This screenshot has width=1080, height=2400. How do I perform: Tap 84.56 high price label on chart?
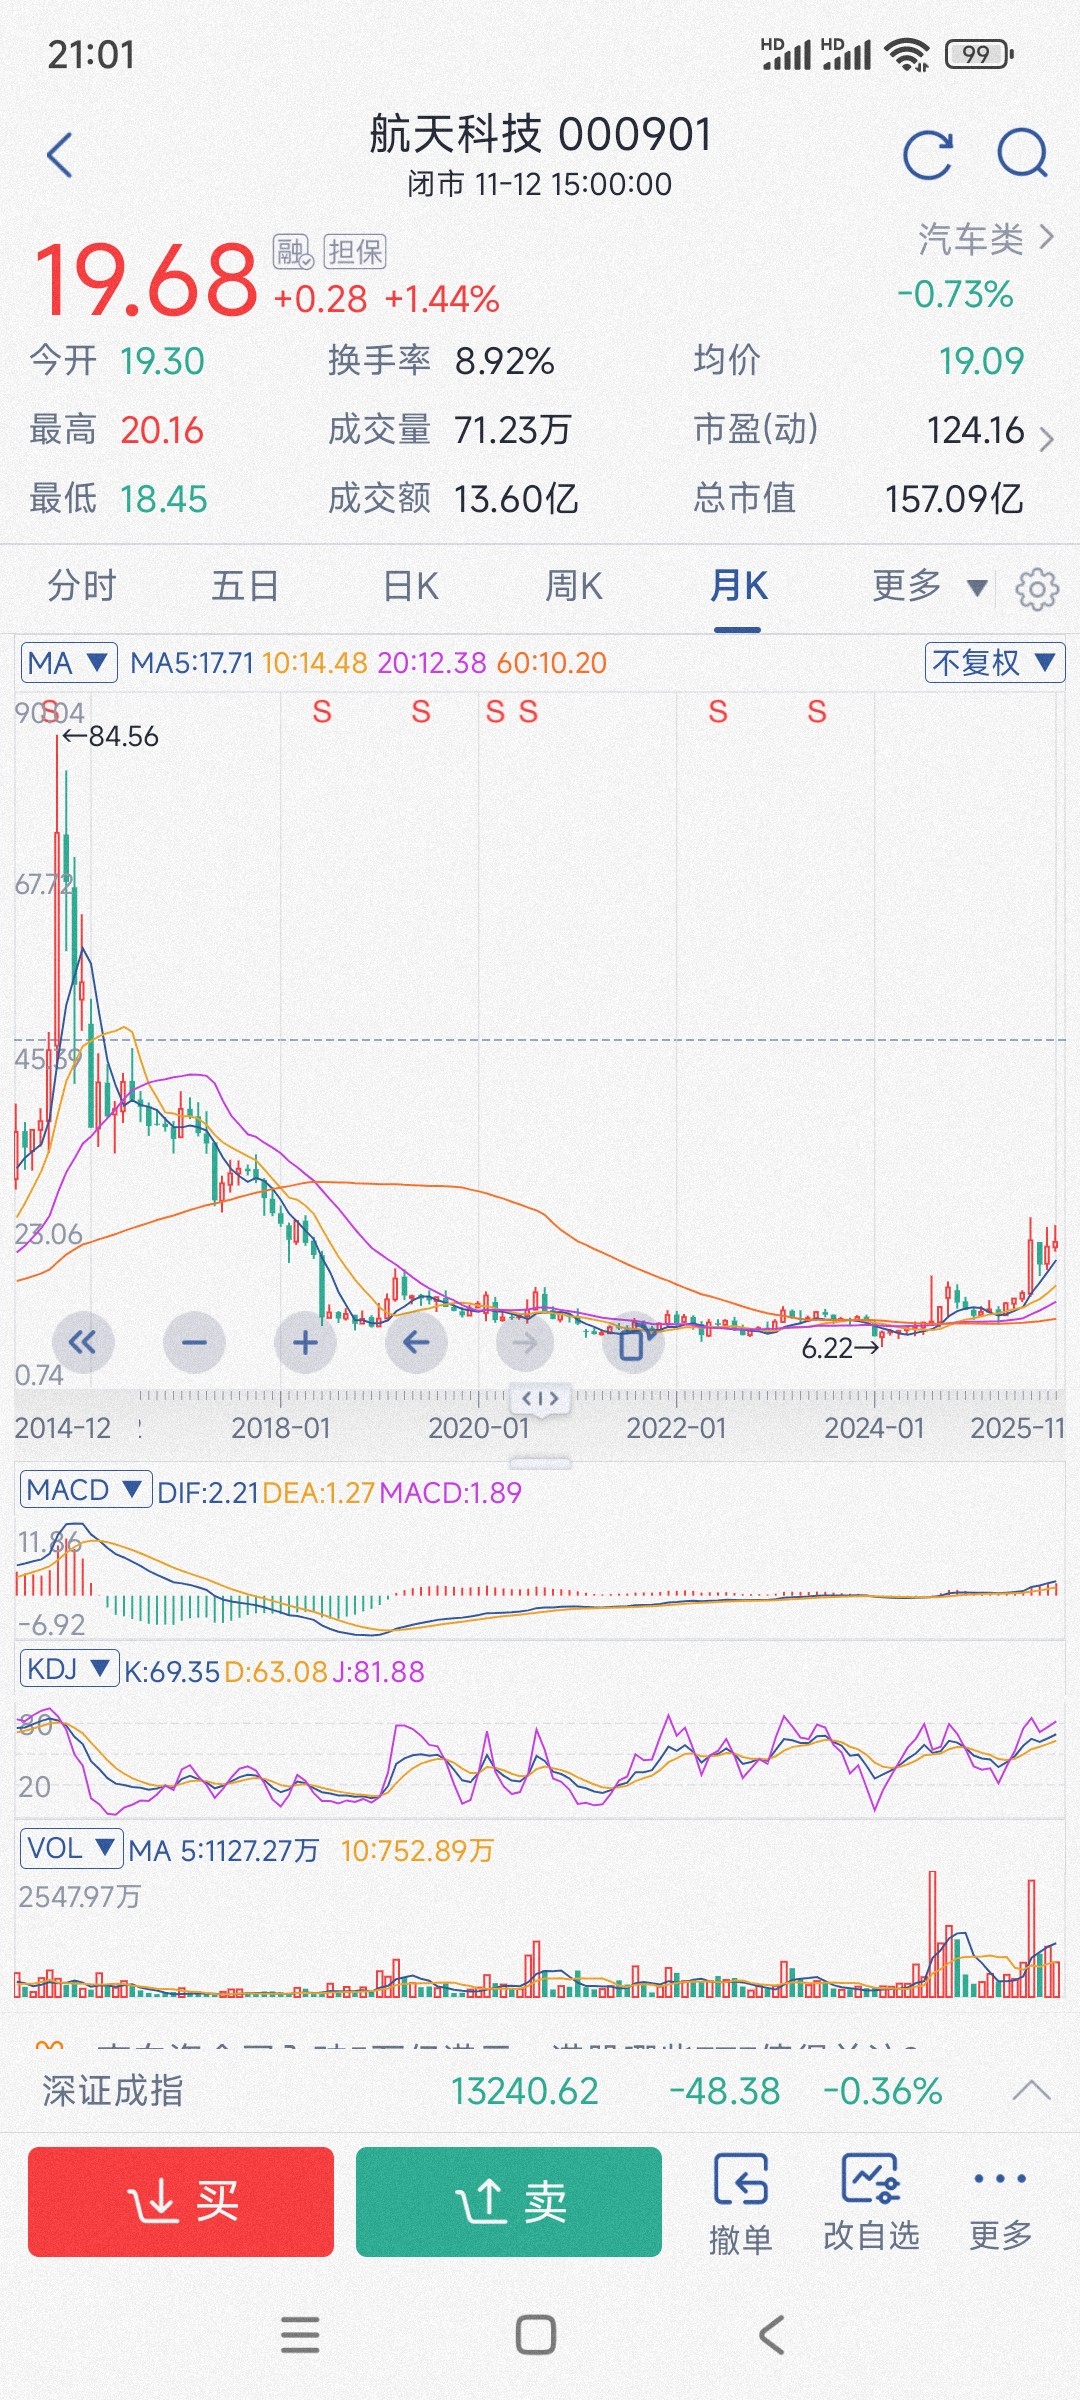[123, 737]
